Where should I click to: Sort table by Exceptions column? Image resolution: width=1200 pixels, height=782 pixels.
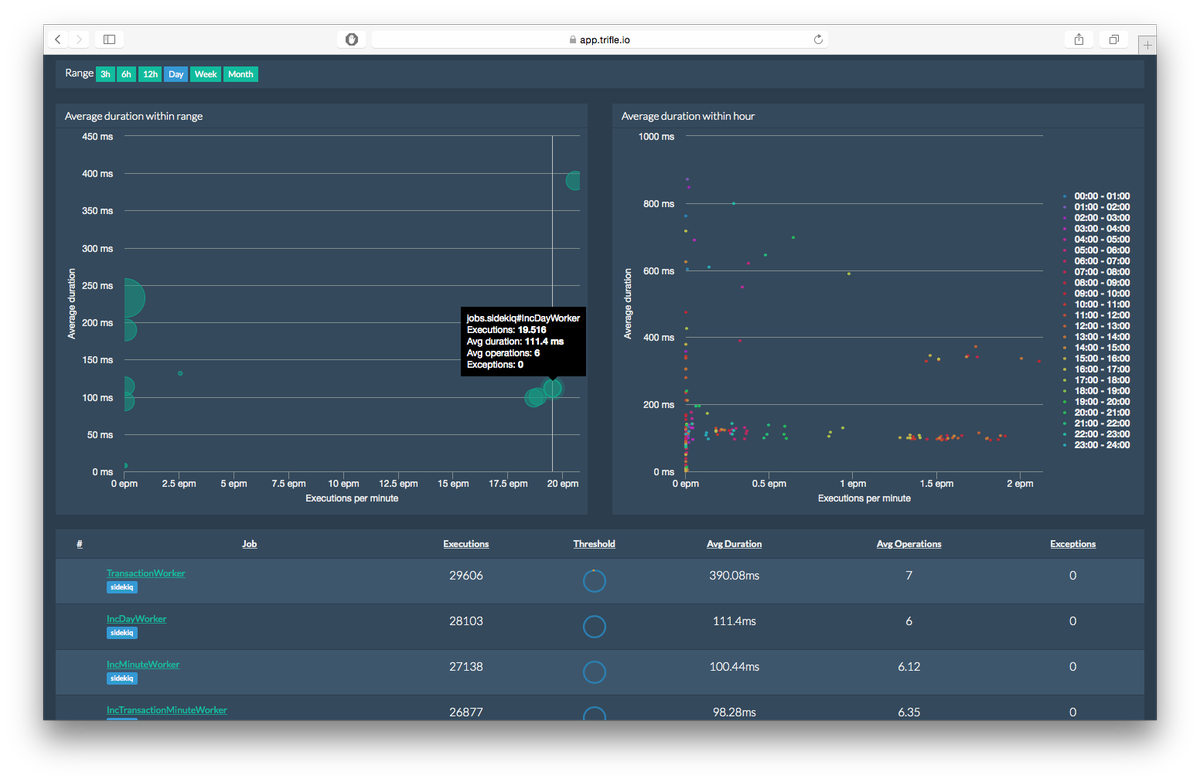pos(1073,544)
